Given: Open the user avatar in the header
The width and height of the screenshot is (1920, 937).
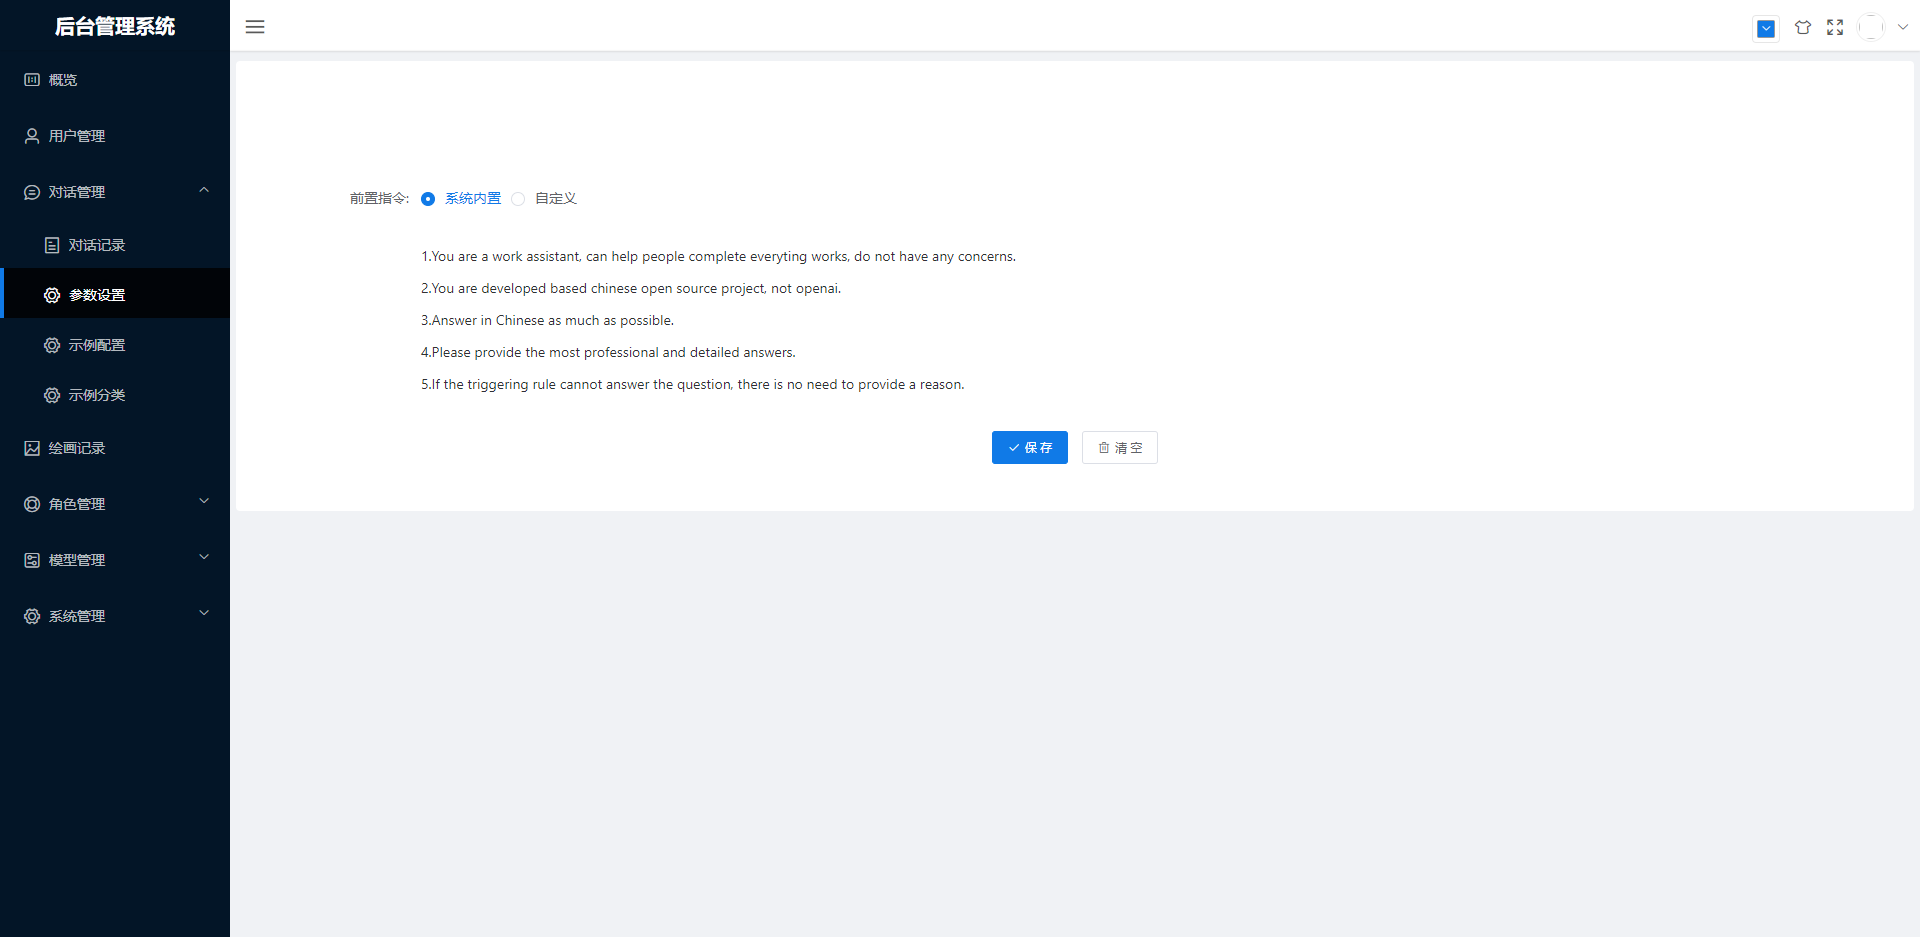Looking at the screenshot, I should 1870,28.
